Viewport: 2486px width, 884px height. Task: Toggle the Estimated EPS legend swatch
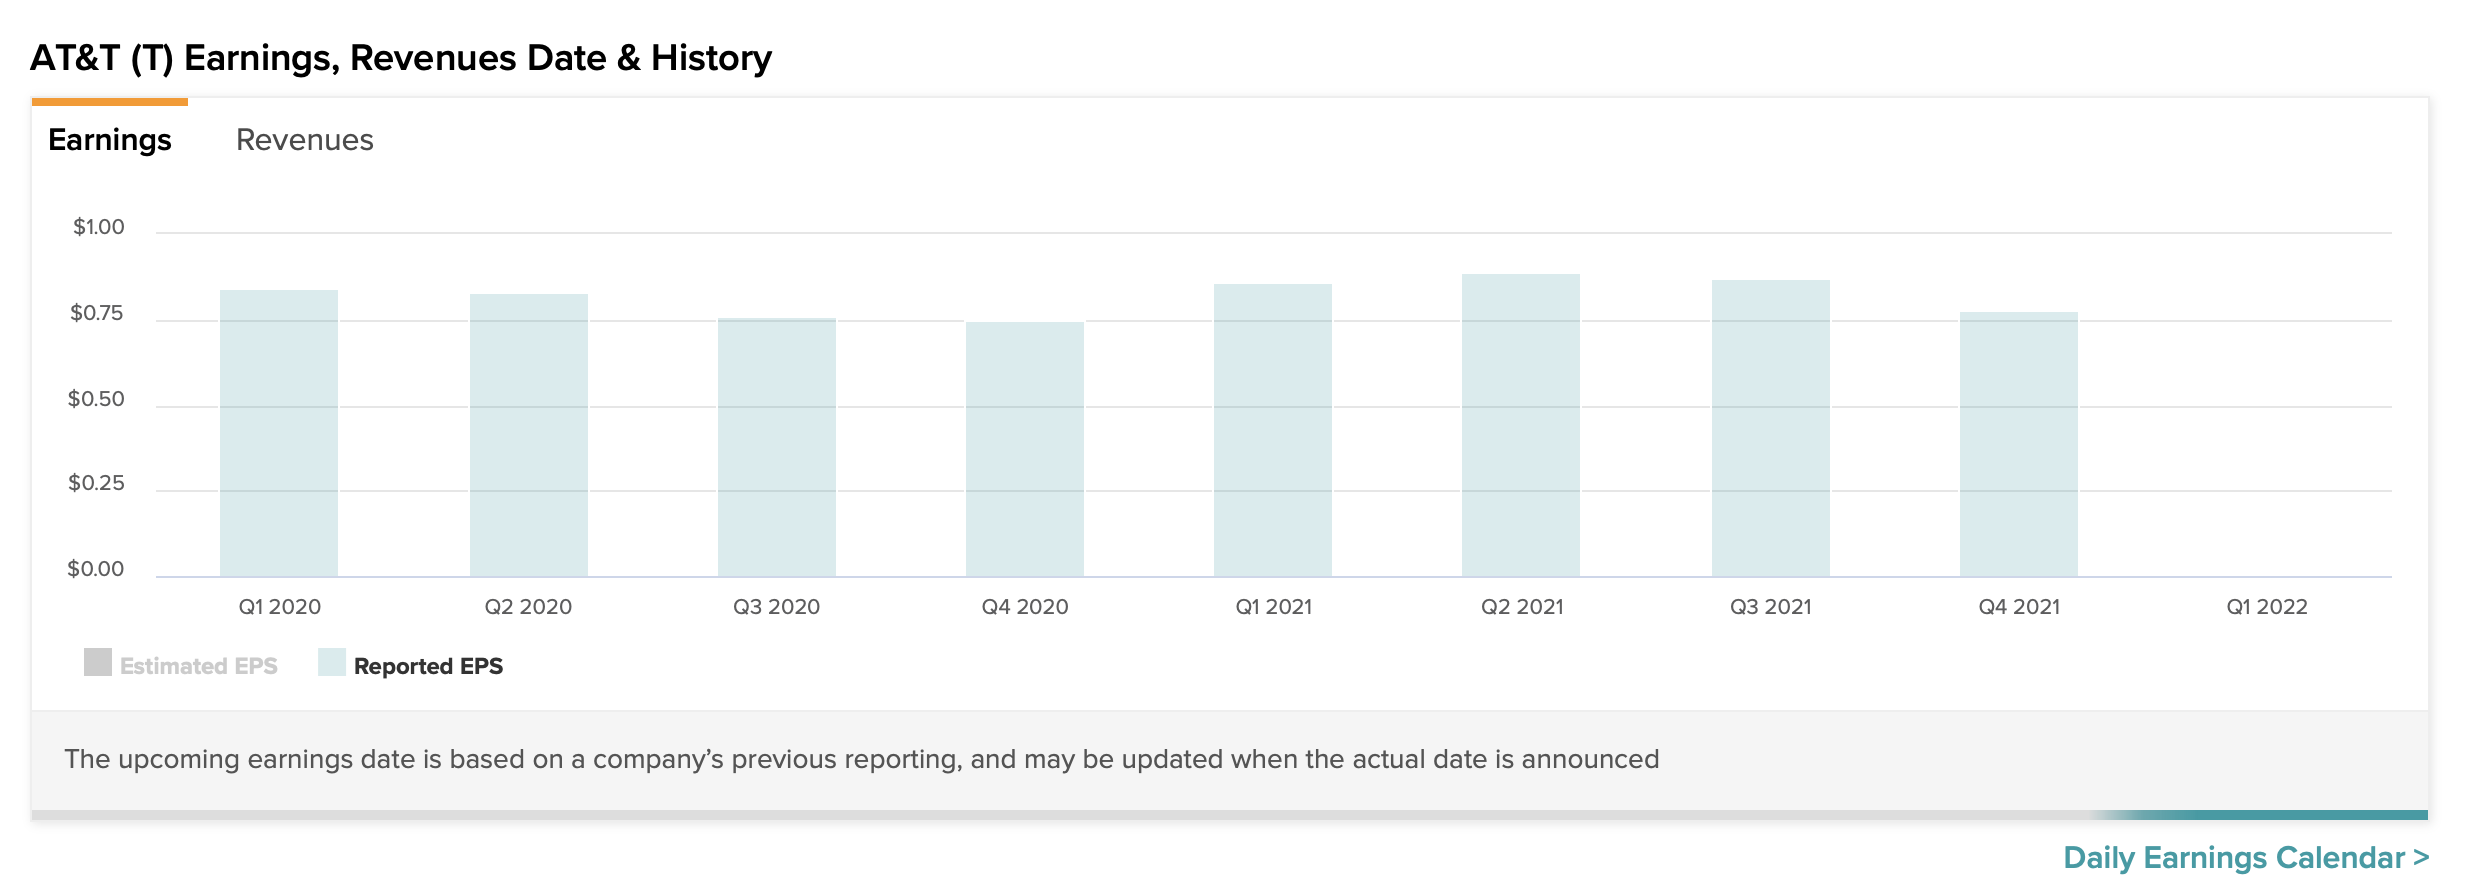98,662
